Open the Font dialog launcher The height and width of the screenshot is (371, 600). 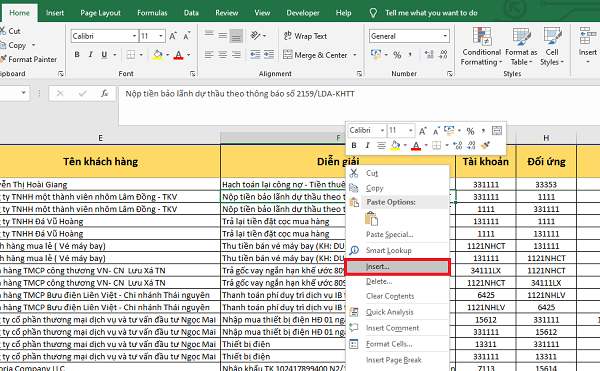click(x=192, y=73)
